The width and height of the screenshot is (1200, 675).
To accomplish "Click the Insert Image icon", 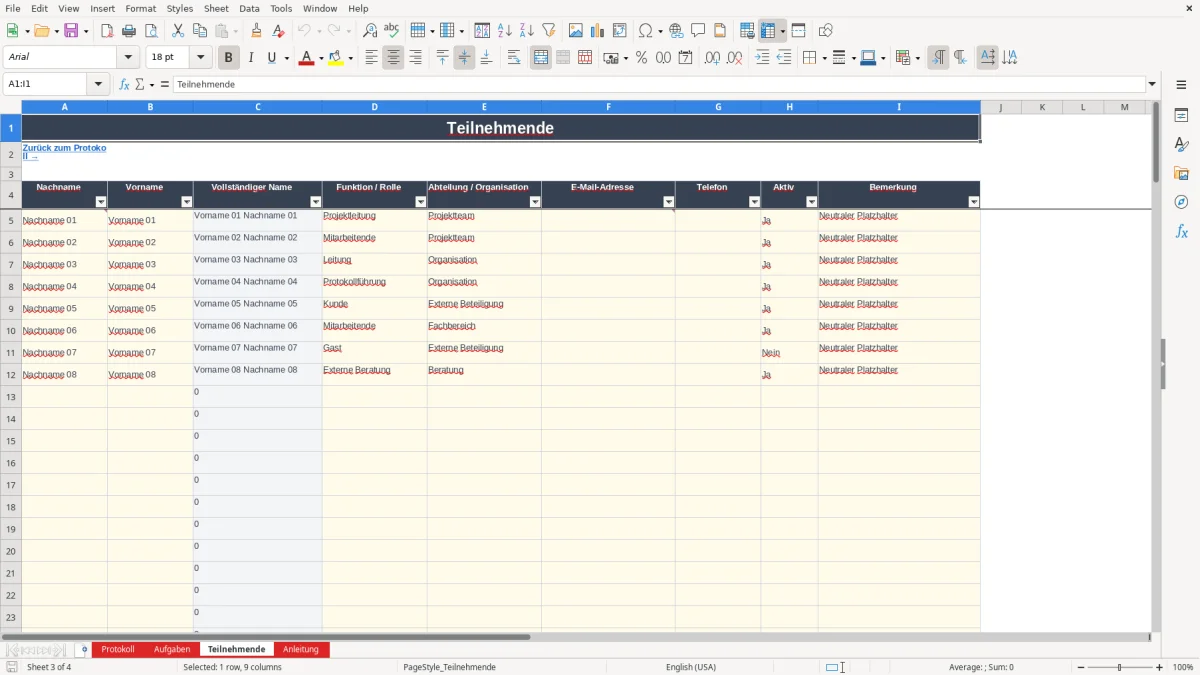I will [575, 31].
